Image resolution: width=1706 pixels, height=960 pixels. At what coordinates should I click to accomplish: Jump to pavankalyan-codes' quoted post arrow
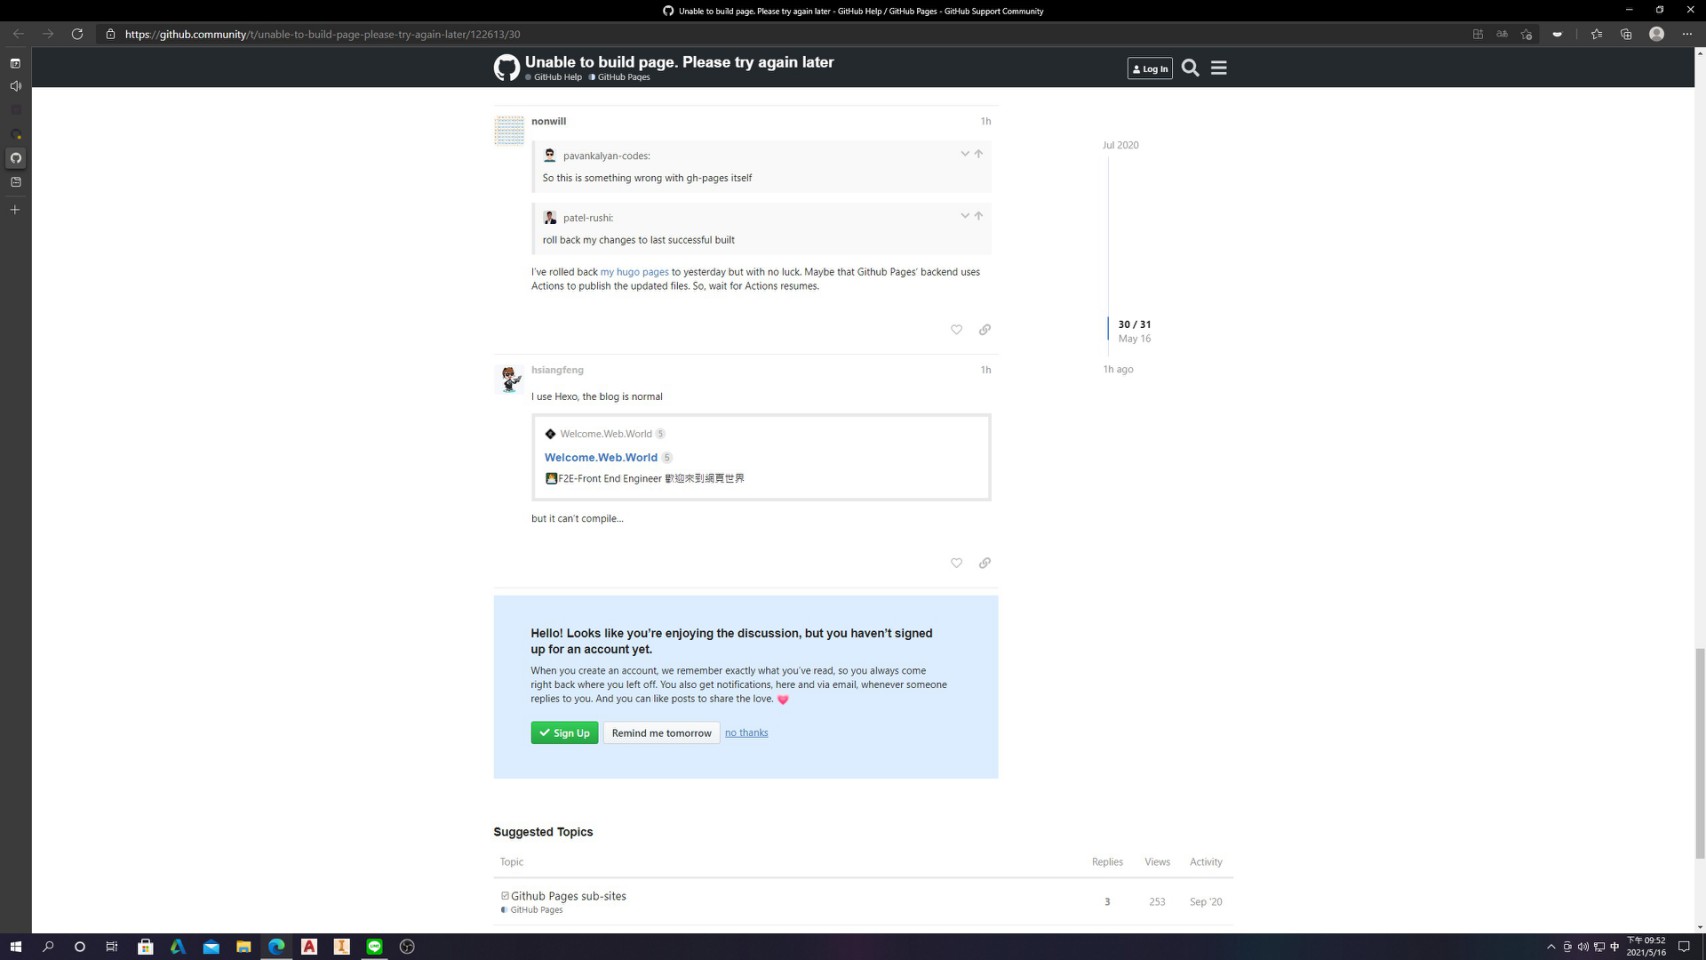pyautogui.click(x=978, y=154)
